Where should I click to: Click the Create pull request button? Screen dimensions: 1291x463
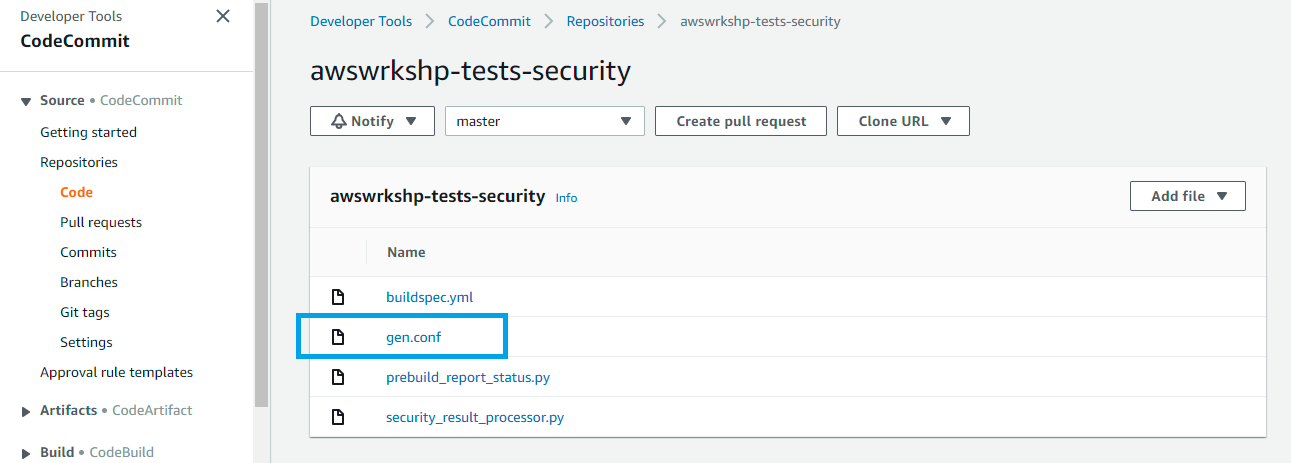click(741, 121)
